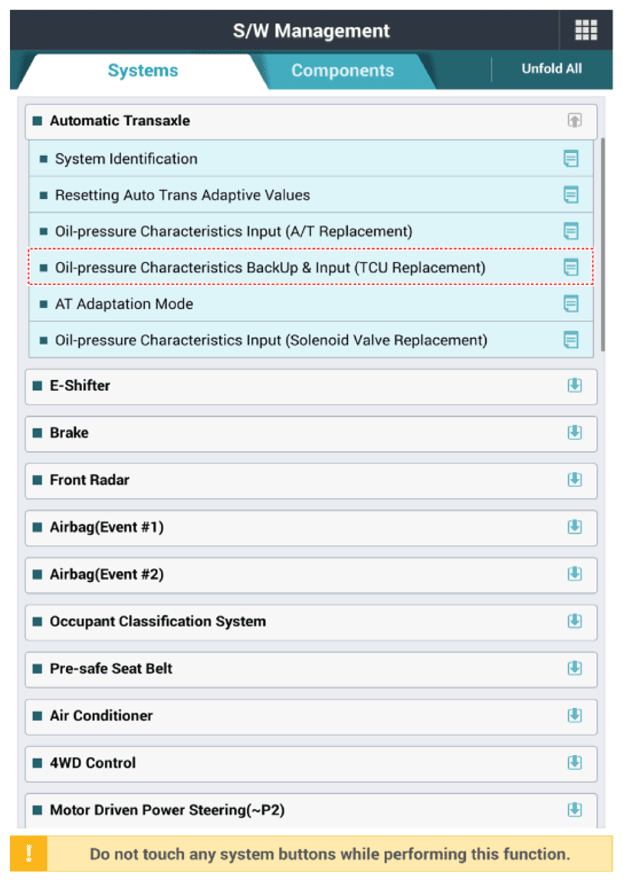Image resolution: width=623 pixels, height=882 pixels.
Task: Open the AT Adaptation Mode function
Action: click(x=124, y=304)
